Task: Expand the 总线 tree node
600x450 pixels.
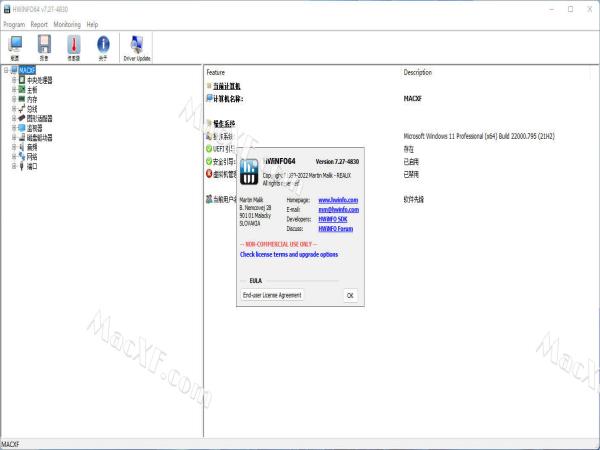Action: point(14,109)
